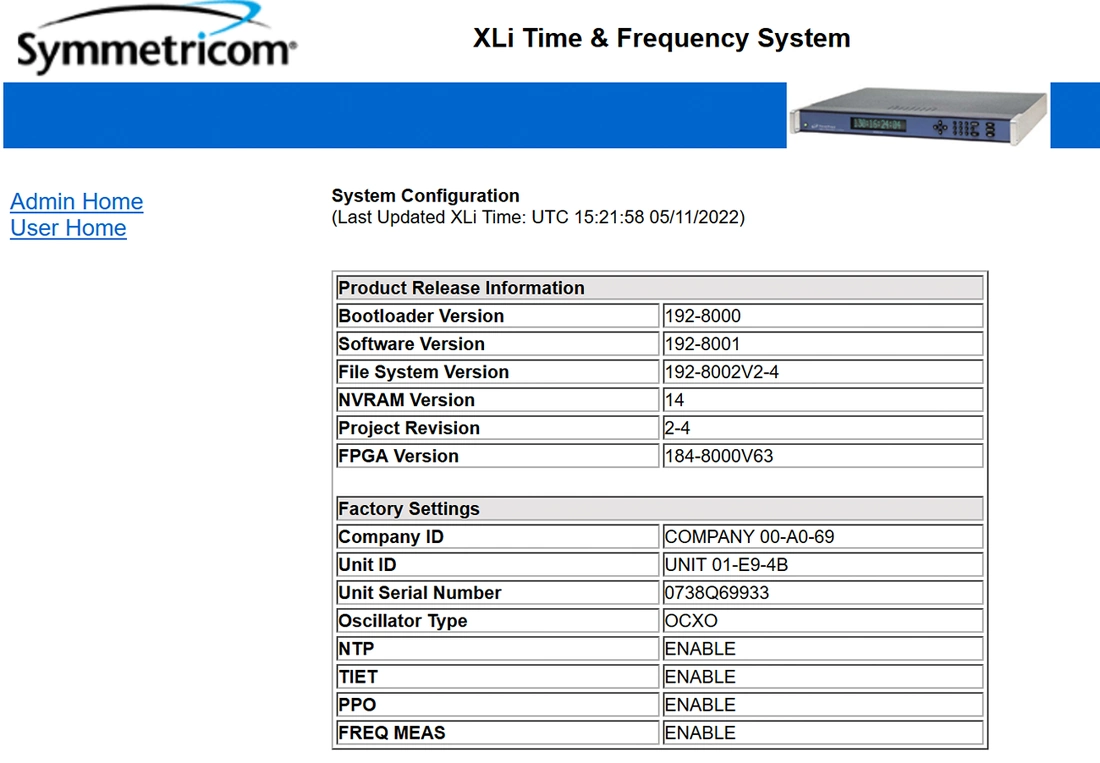Click the File System Version label
Image resolution: width=1100 pixels, height=763 pixels.
tap(423, 372)
